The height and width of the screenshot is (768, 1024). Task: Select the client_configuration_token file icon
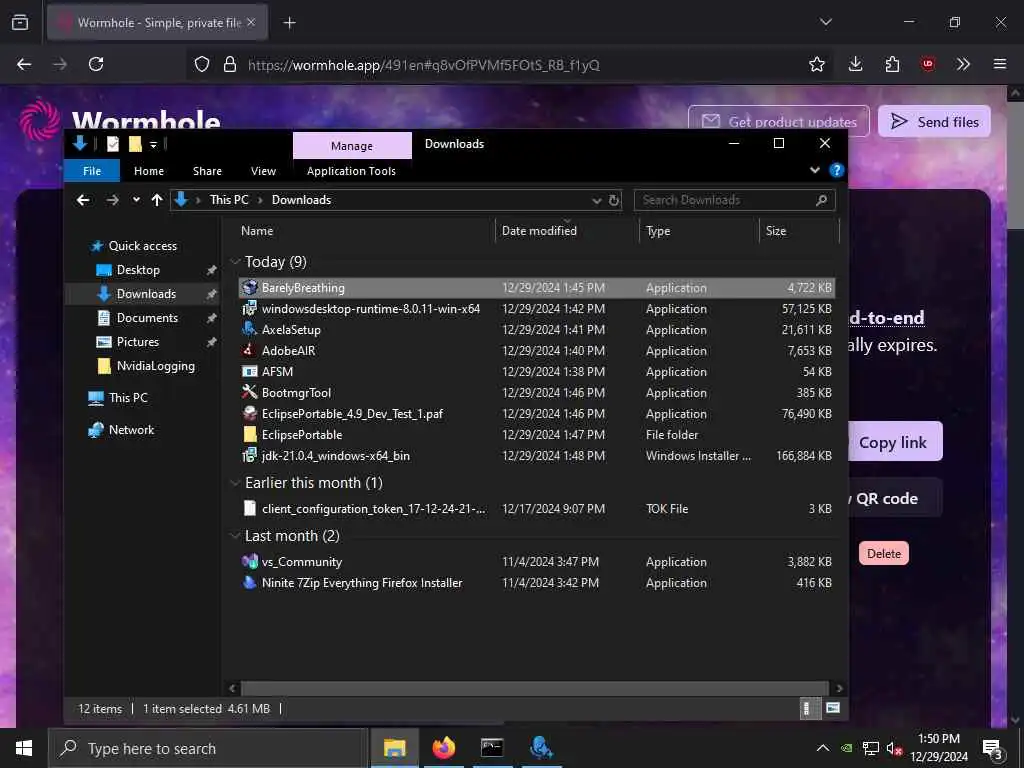[249, 508]
